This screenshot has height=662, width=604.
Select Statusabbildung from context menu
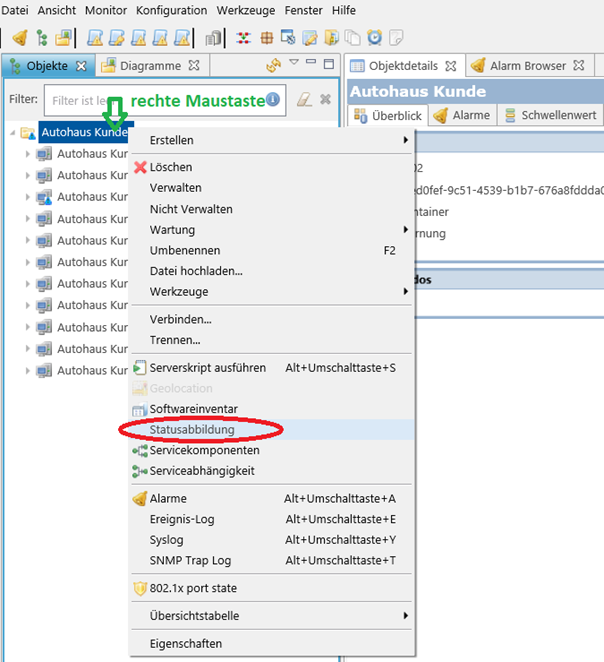tap(192, 430)
